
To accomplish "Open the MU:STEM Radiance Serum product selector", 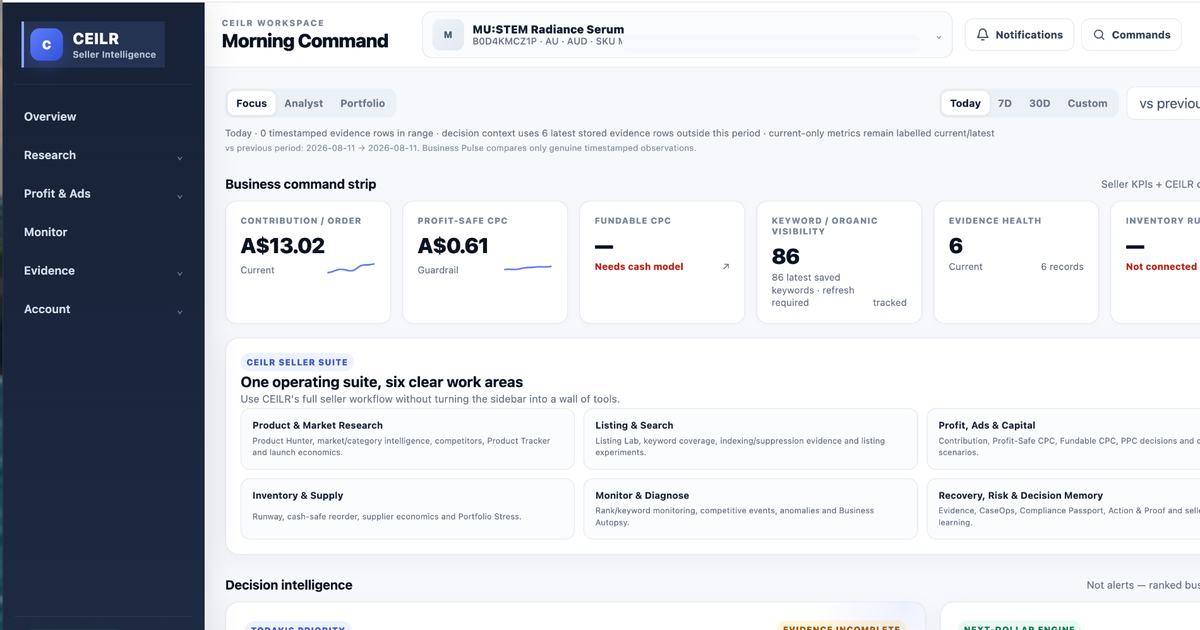I will tap(687, 35).
